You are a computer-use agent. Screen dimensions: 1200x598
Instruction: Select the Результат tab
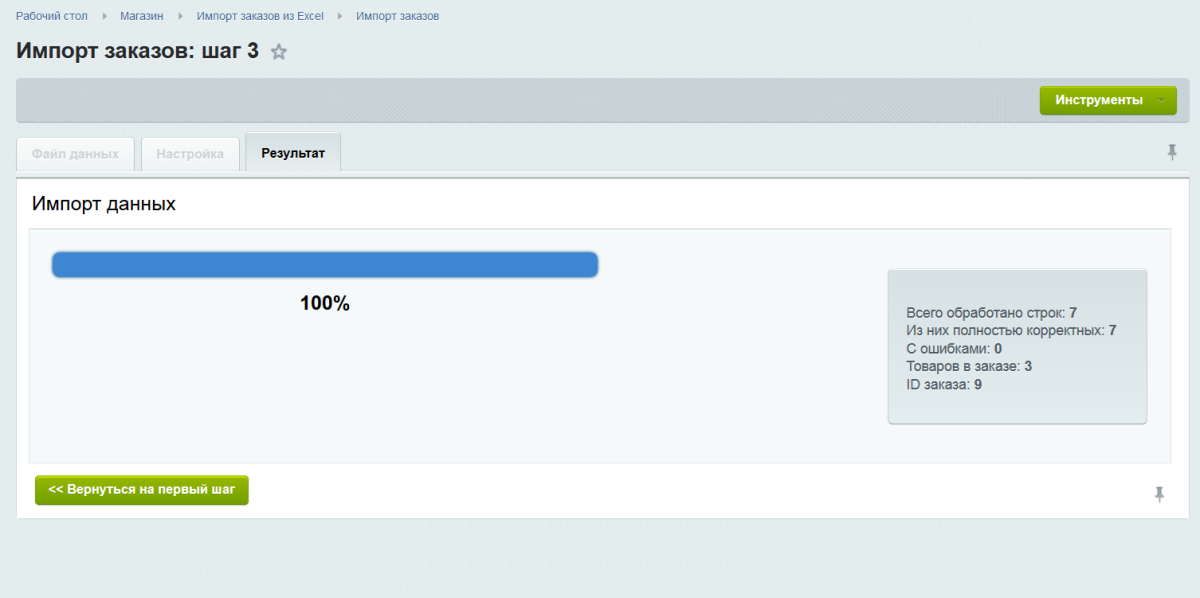click(293, 153)
